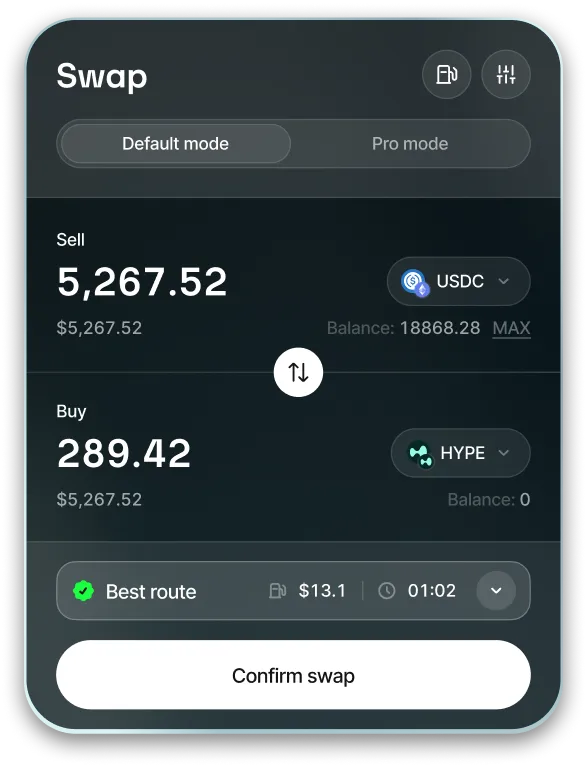Image resolution: width=587 pixels, height=765 pixels.
Task: Click the Best route label
Action: pyautogui.click(x=151, y=591)
